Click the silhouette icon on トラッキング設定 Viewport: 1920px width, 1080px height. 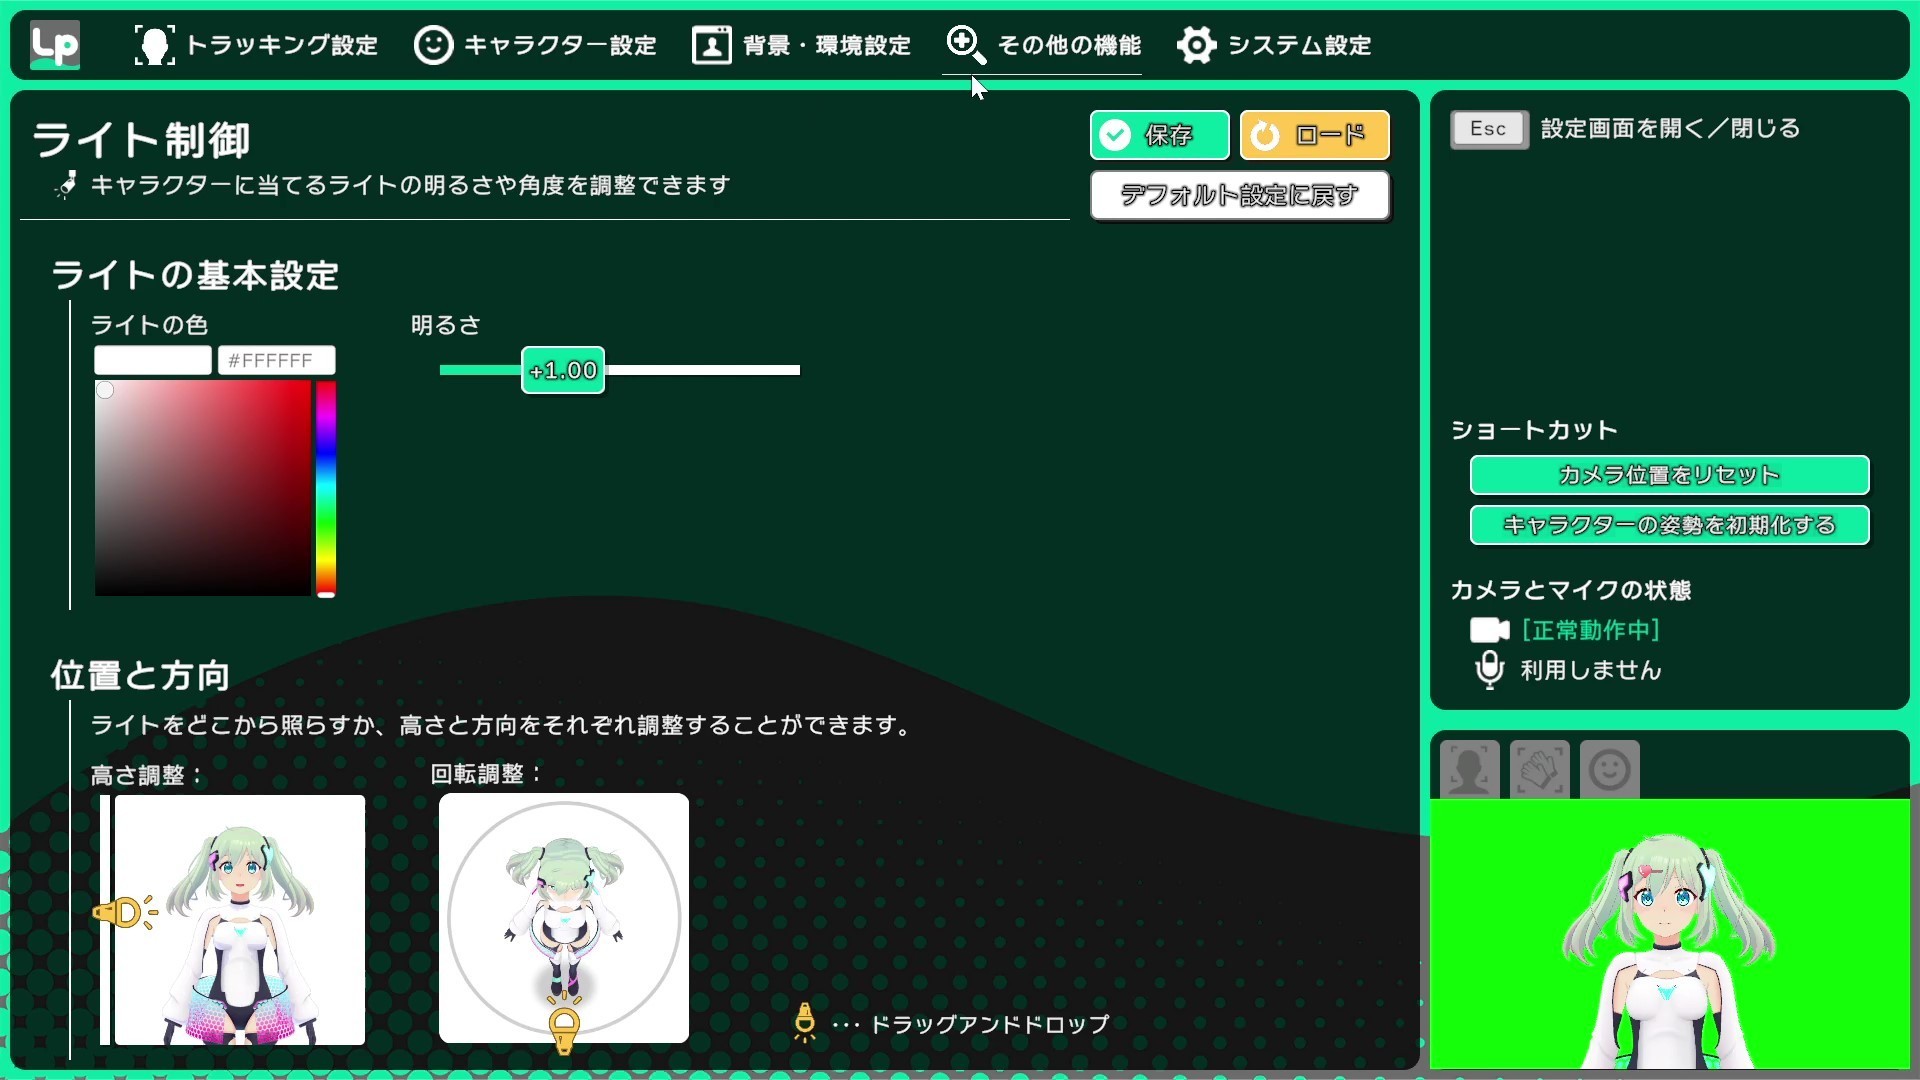pyautogui.click(x=154, y=44)
